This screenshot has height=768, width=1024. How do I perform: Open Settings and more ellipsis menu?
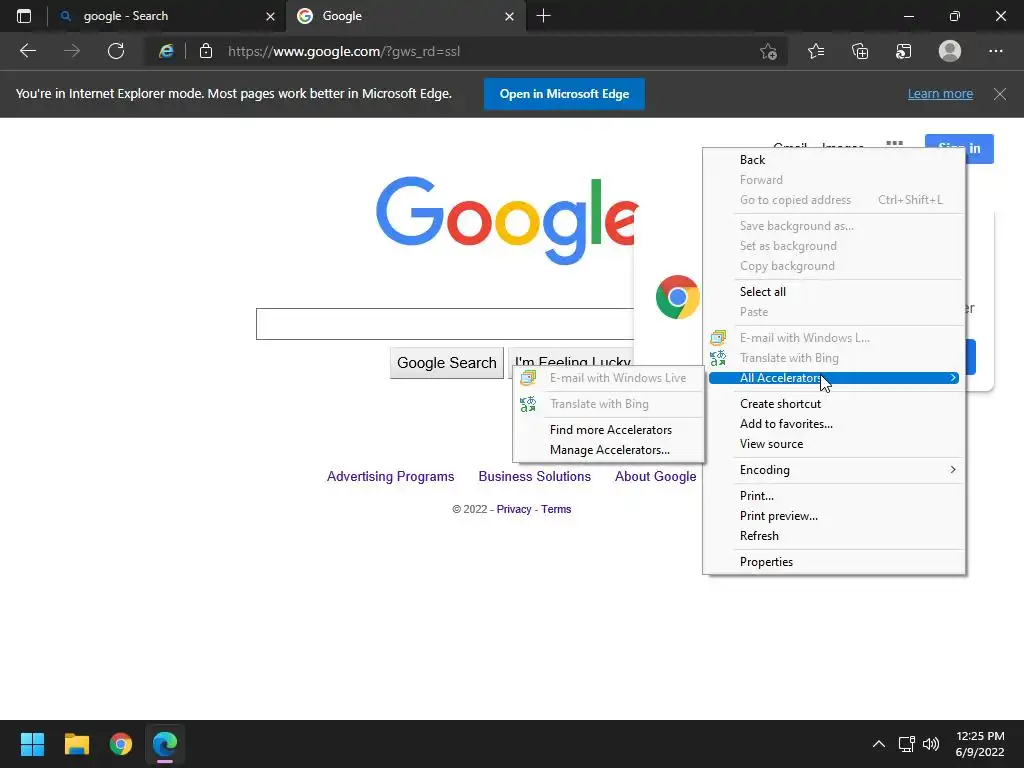995,51
